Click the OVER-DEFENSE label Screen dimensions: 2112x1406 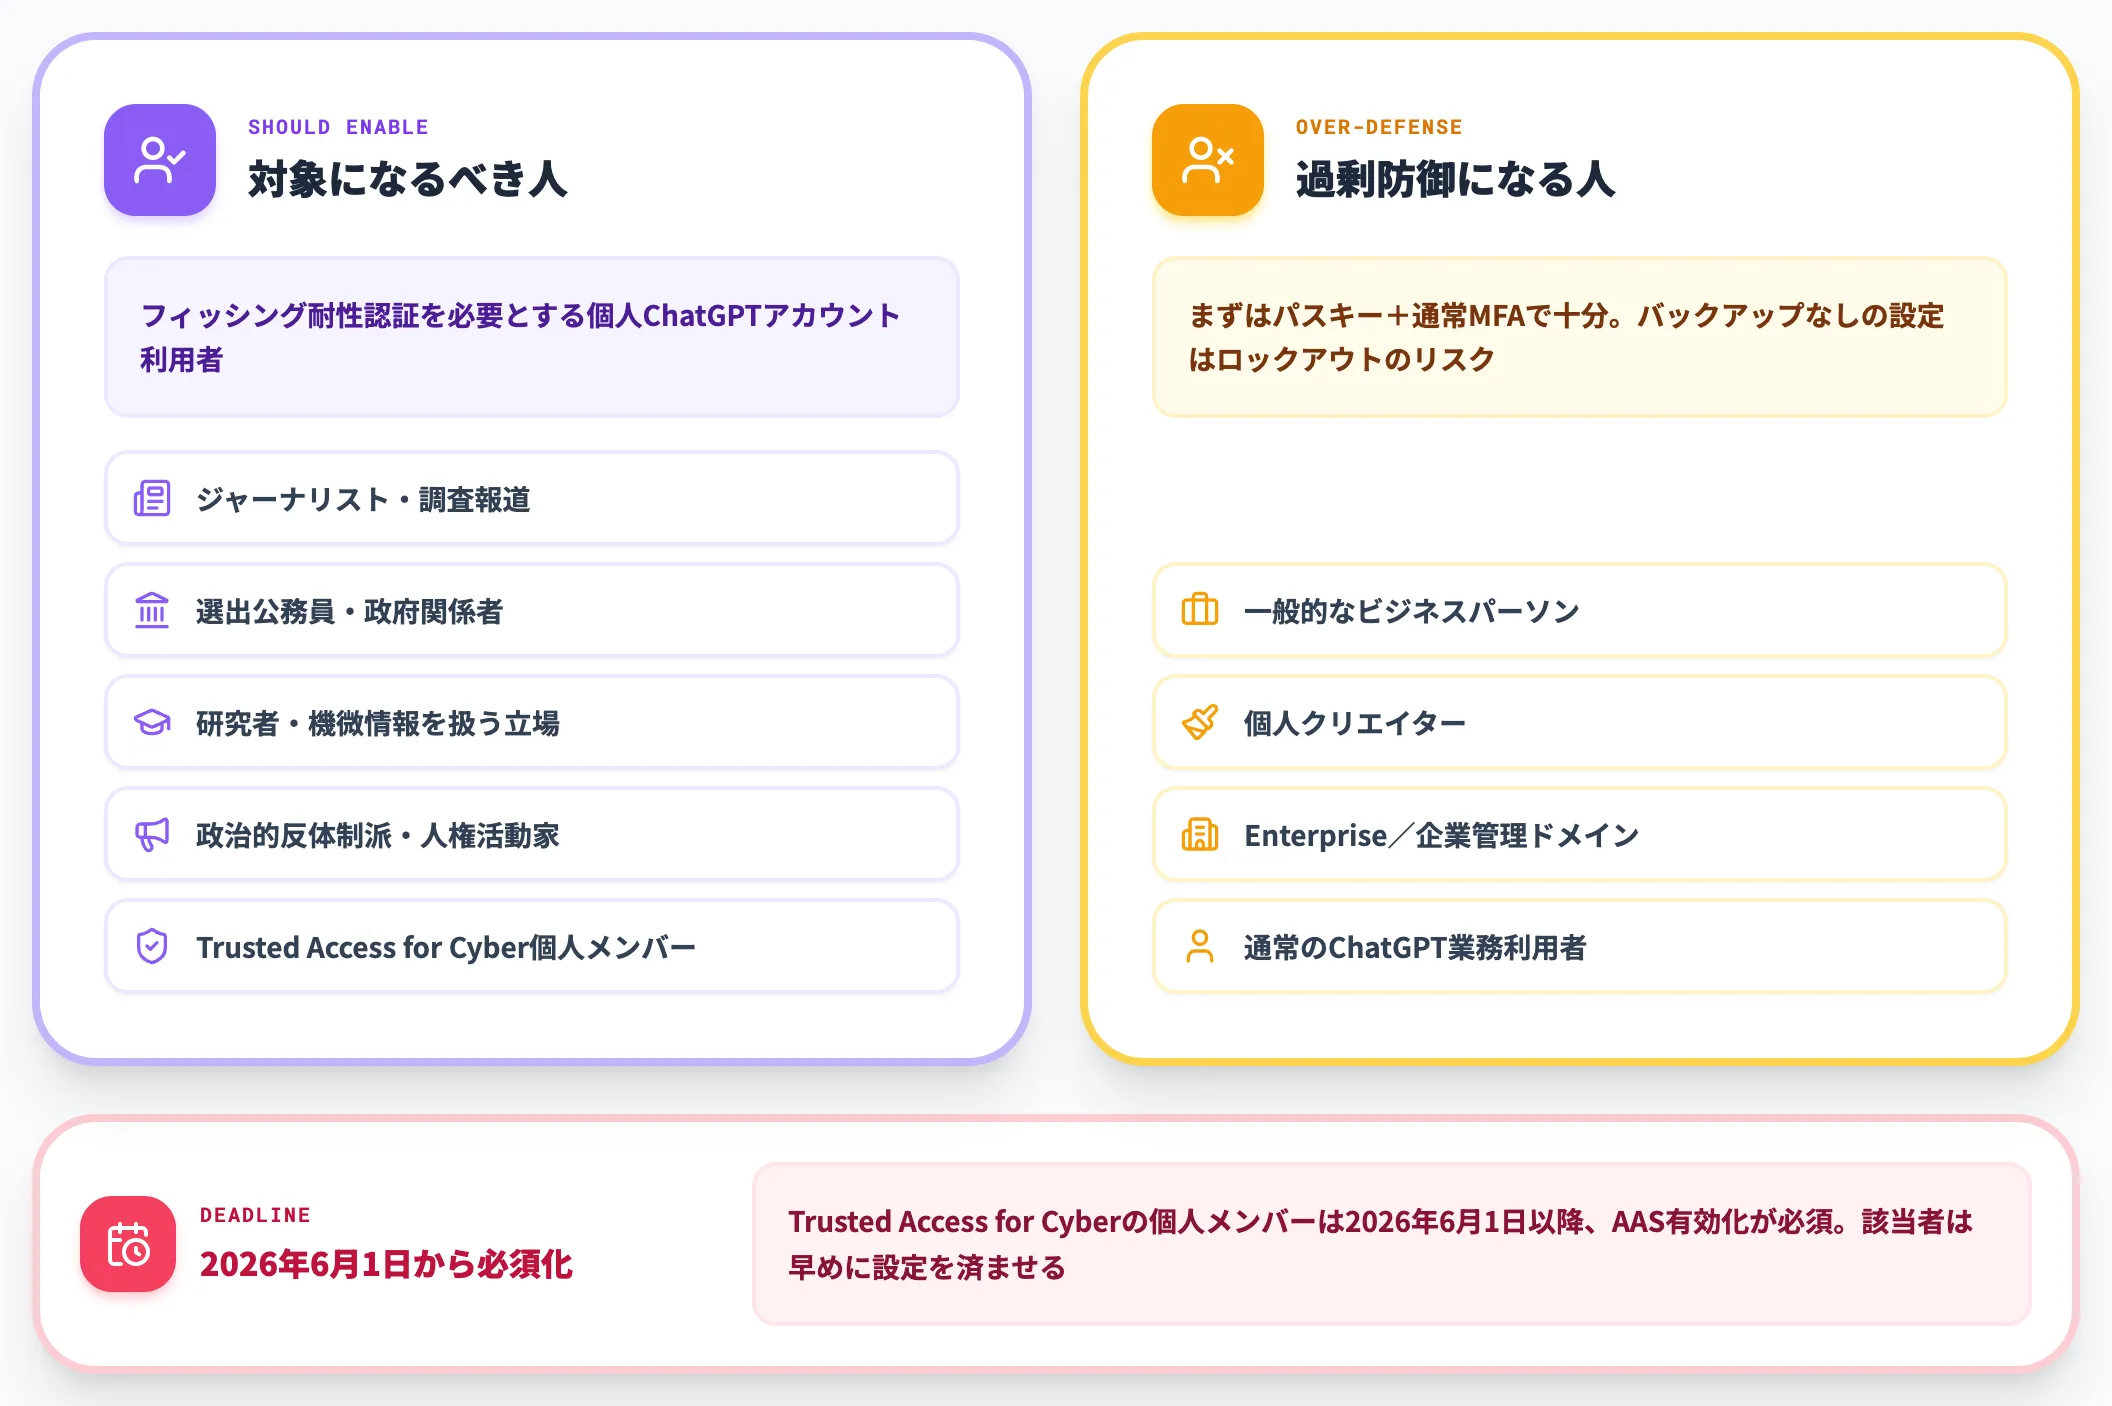1379,127
